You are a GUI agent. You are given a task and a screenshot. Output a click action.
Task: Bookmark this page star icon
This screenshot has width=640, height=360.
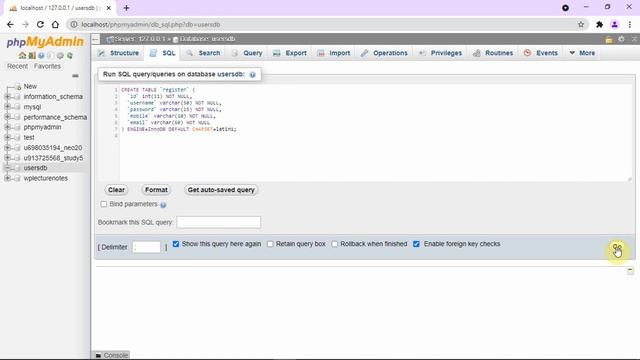tap(581, 24)
